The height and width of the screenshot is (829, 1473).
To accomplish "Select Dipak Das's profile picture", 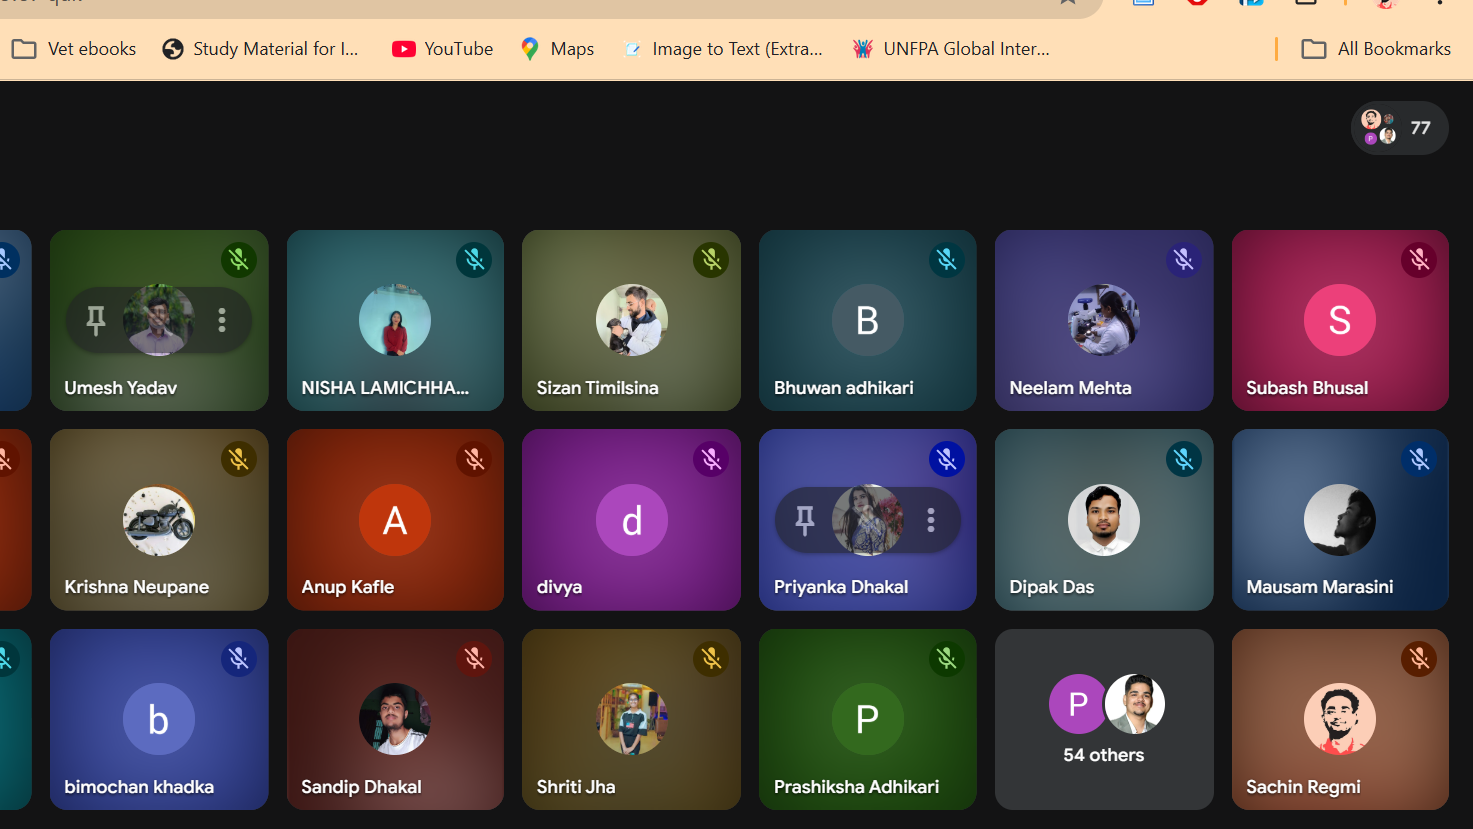I will coord(1104,520).
